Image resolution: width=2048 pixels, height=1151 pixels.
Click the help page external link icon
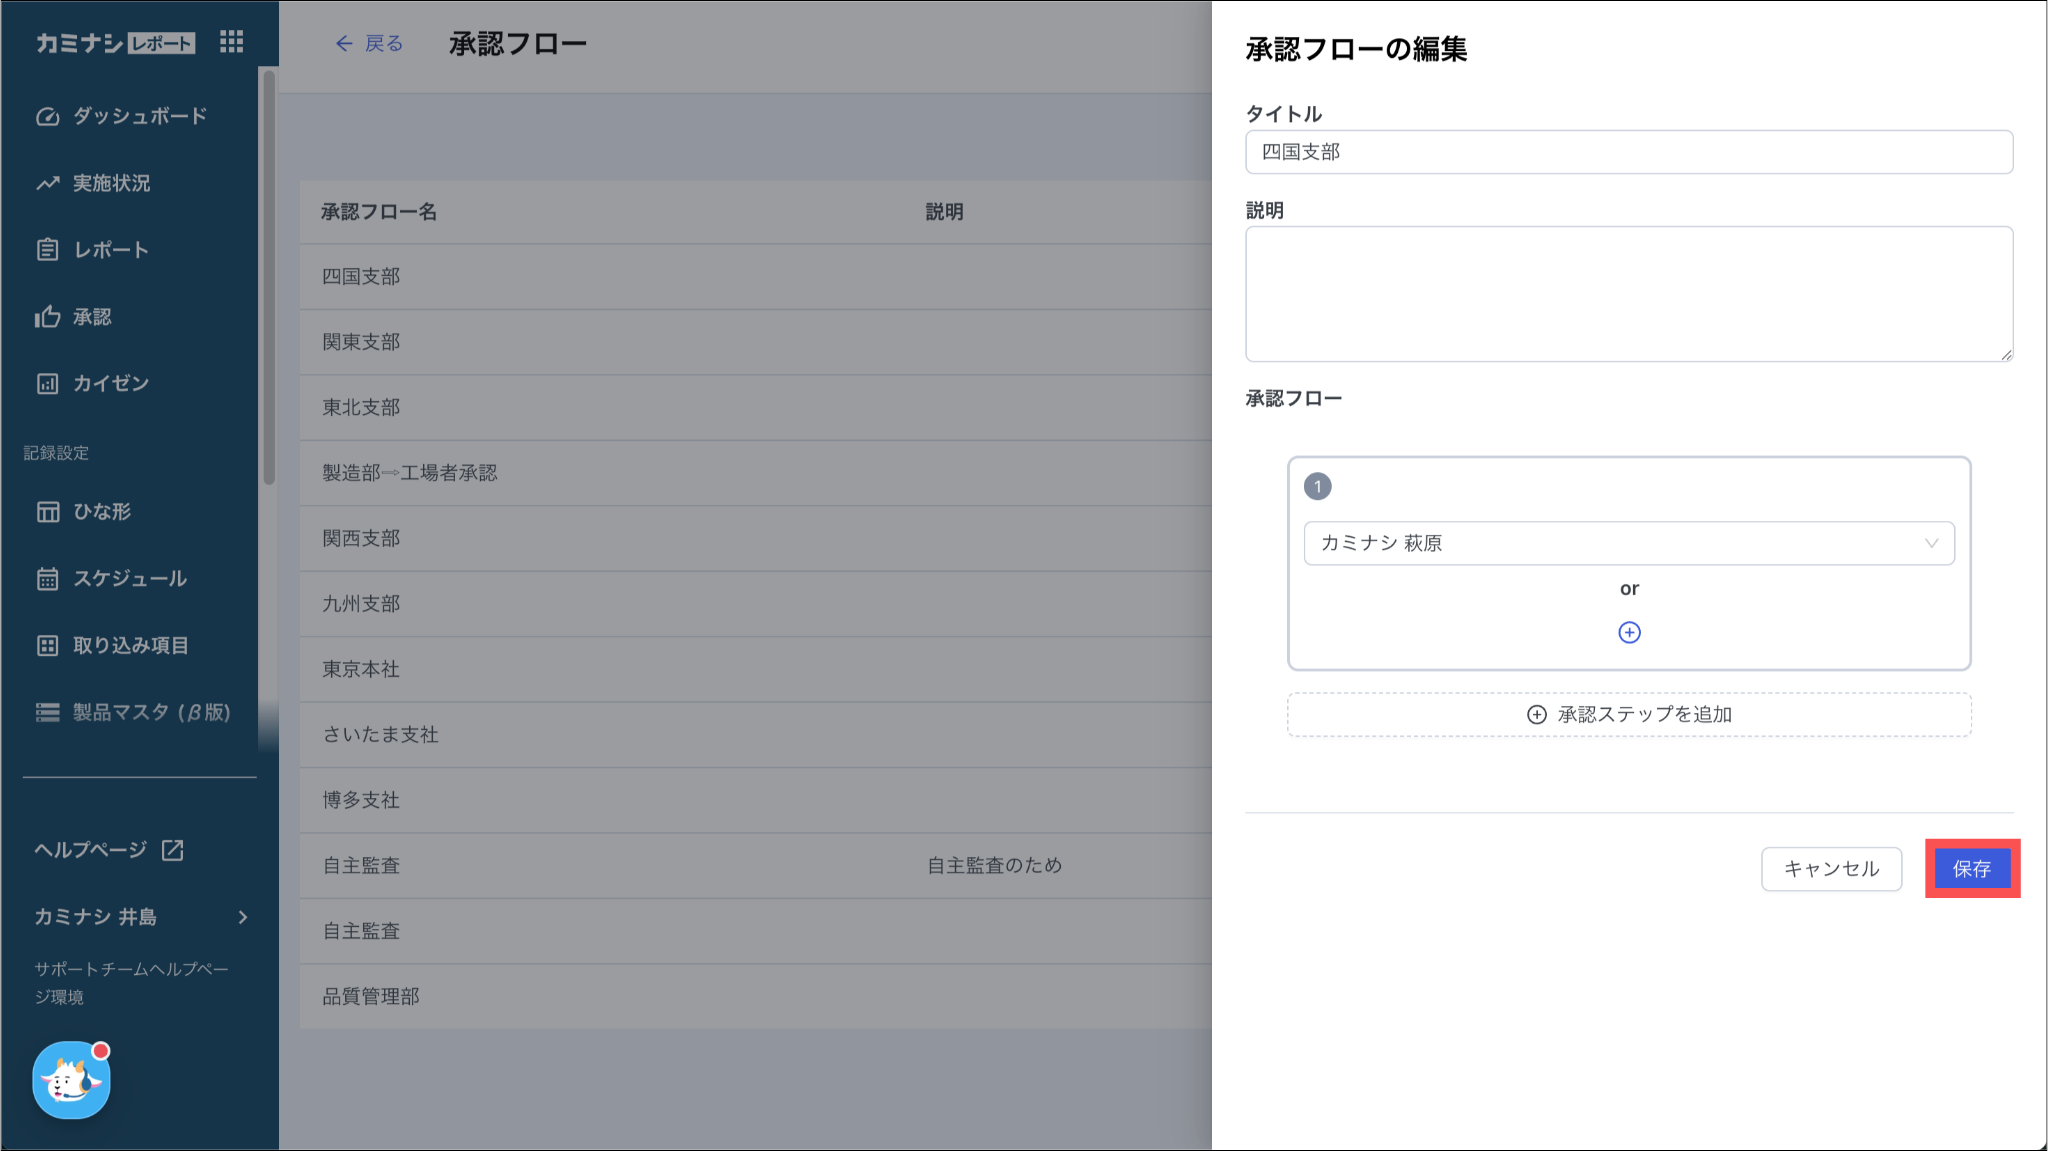pos(173,850)
